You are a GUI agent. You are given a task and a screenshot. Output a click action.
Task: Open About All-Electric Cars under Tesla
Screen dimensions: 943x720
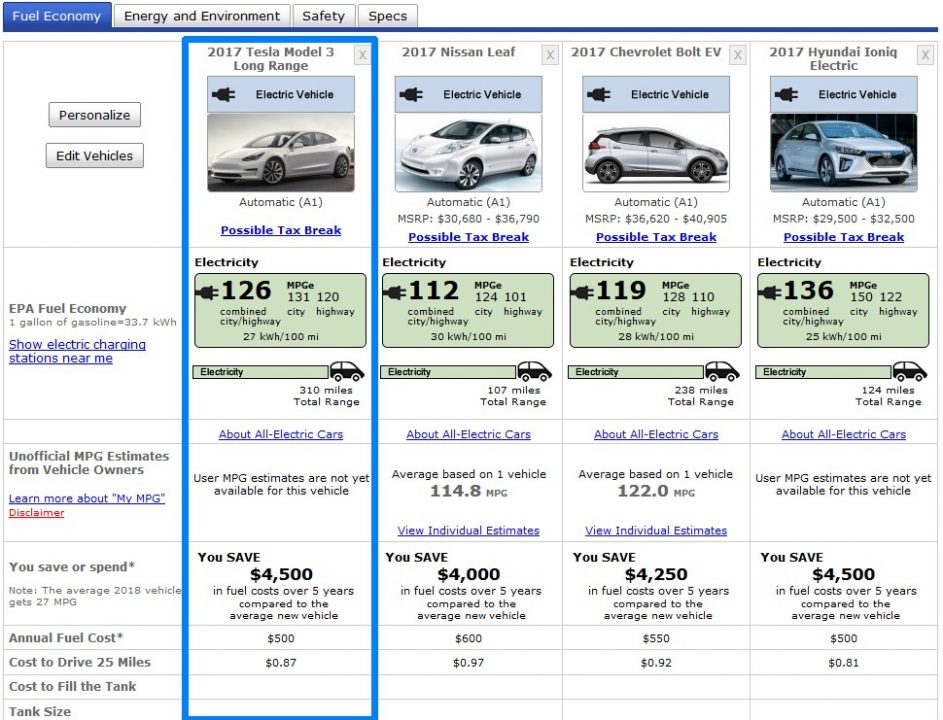(x=281, y=434)
